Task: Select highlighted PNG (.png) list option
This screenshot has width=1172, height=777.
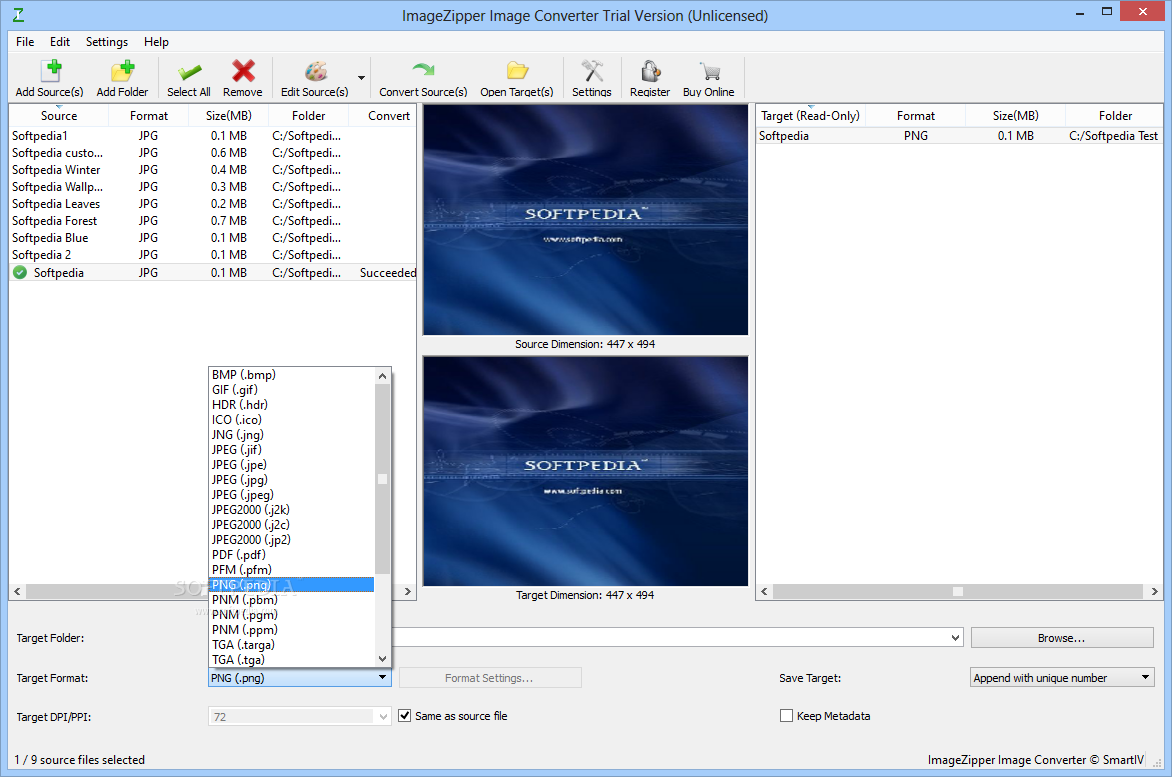Action: (x=292, y=584)
